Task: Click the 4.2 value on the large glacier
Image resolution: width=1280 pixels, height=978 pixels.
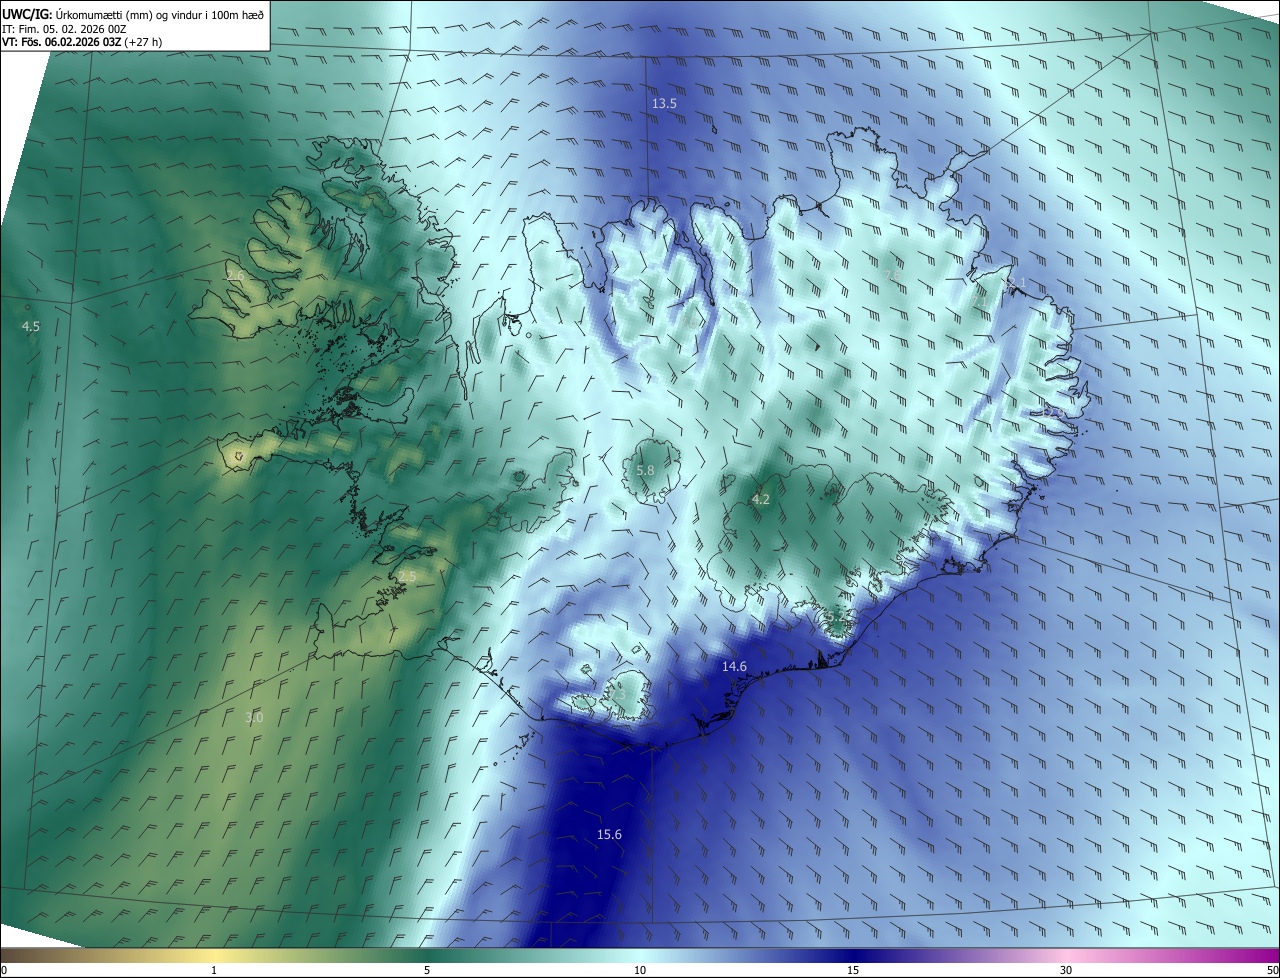Action: (x=761, y=499)
